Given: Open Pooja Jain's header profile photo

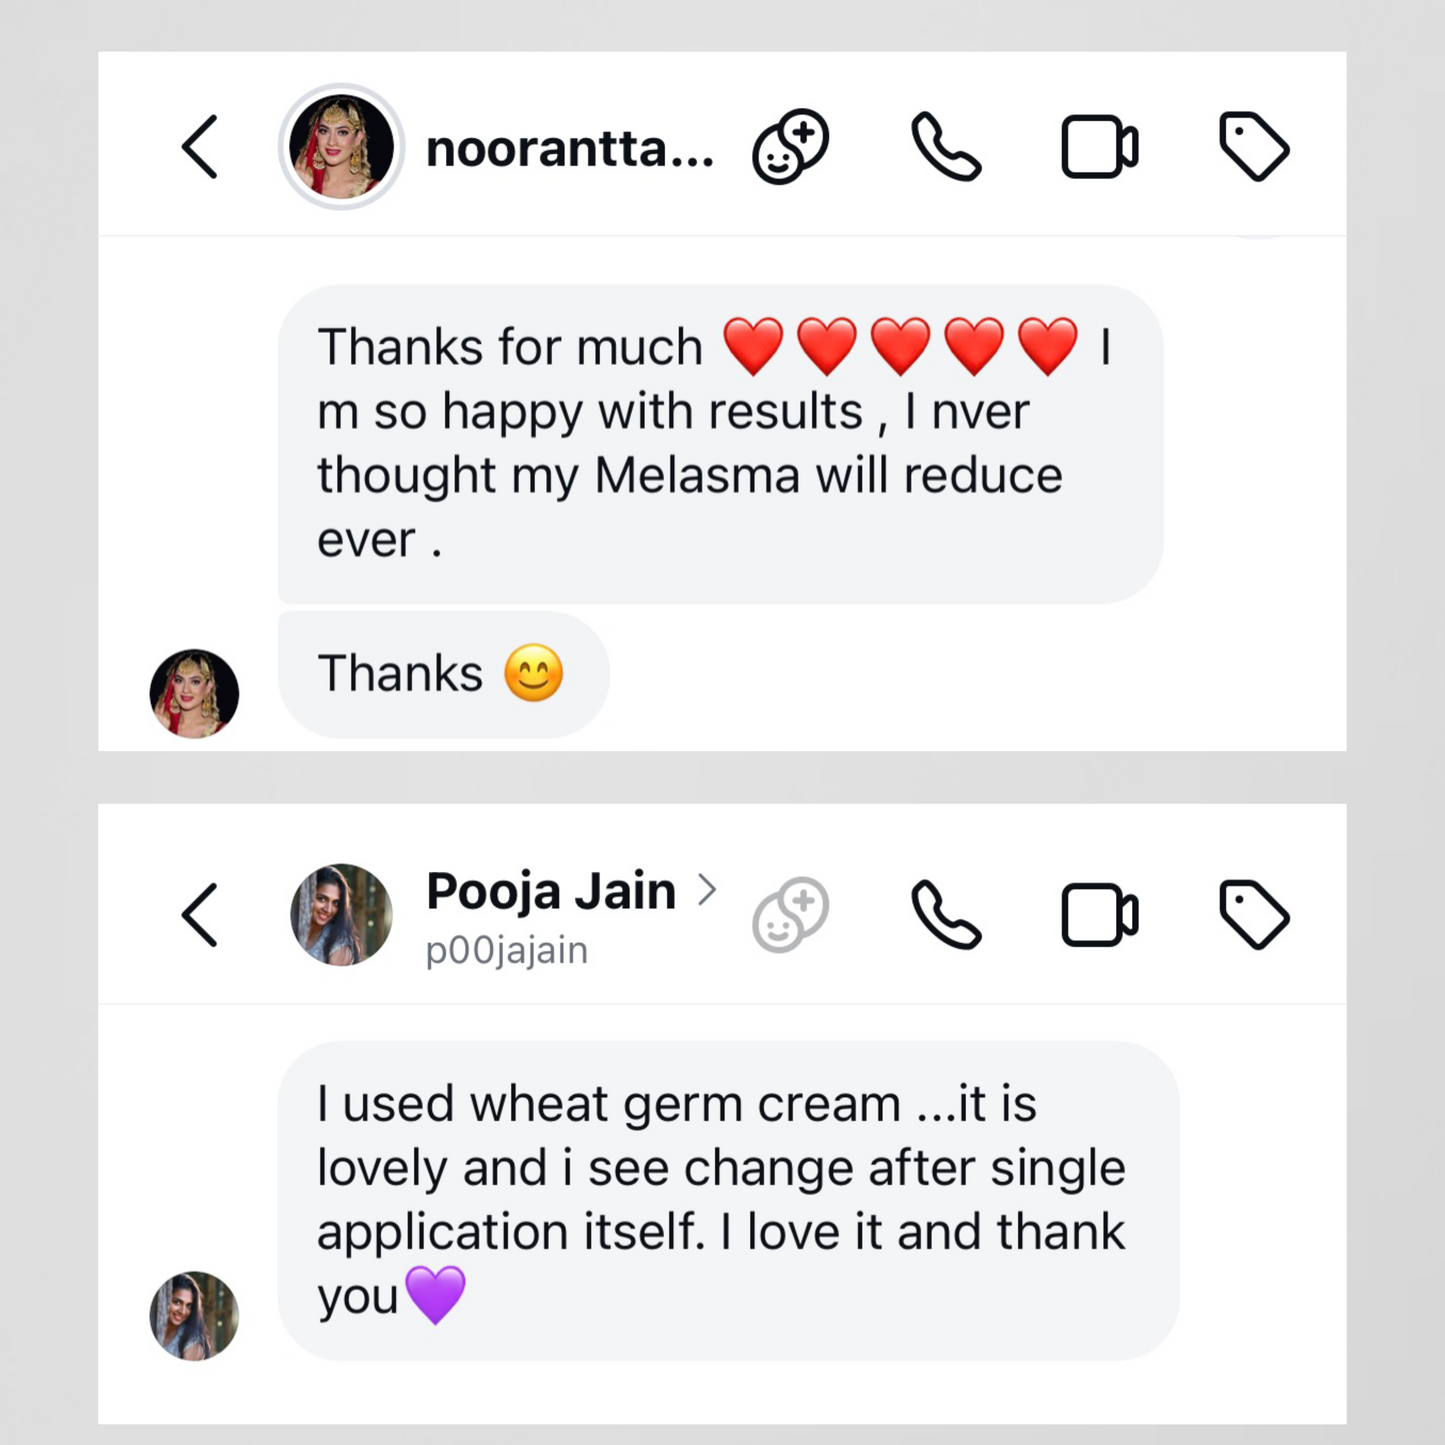Looking at the screenshot, I should pyautogui.click(x=340, y=915).
